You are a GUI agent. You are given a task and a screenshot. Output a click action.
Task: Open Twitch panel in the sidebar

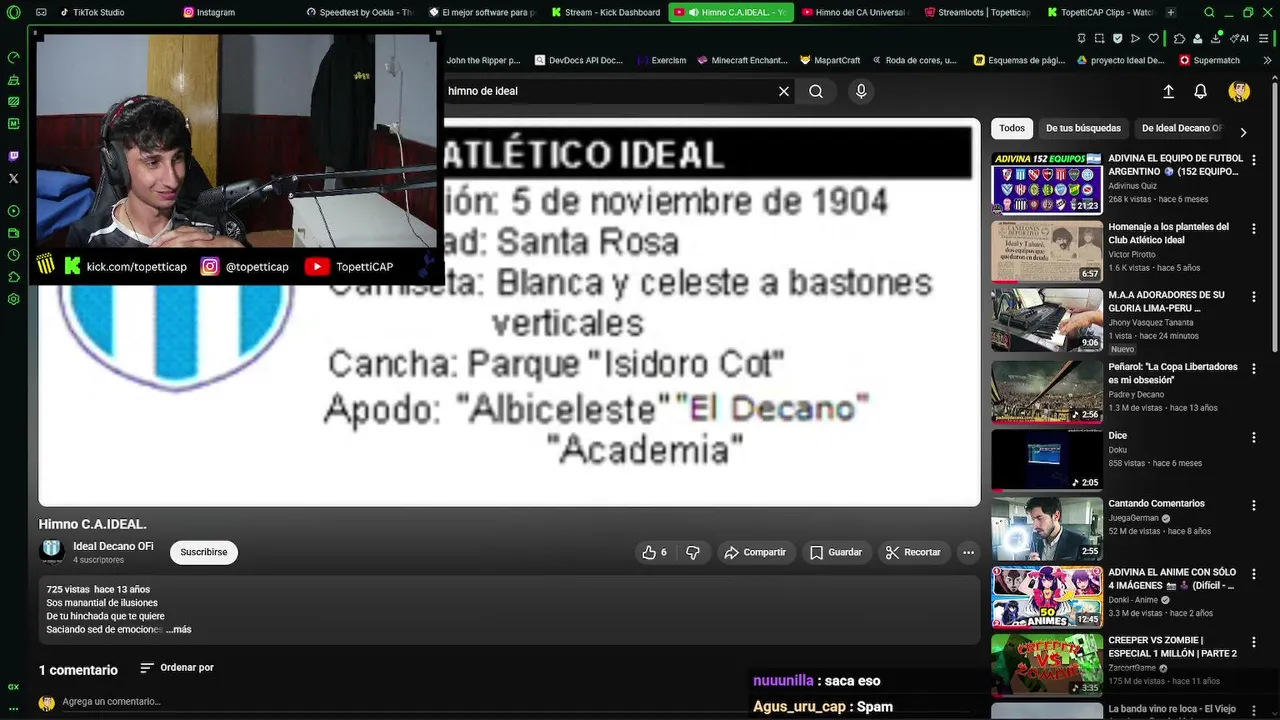[13, 156]
